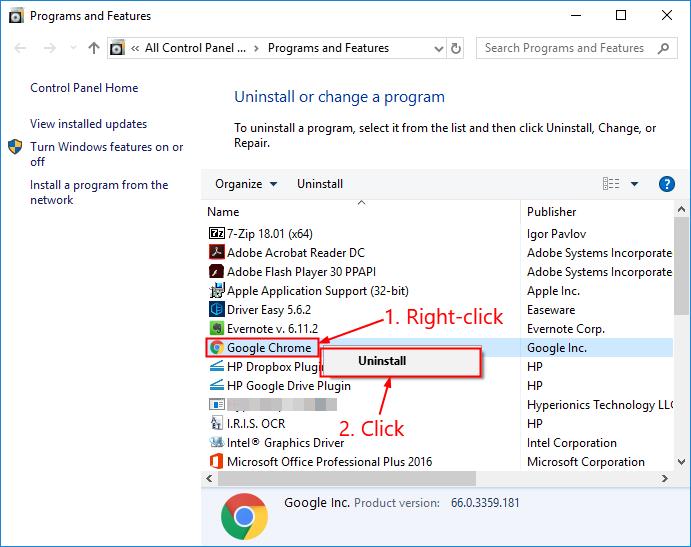Click the change view icon
The width and height of the screenshot is (691, 547).
click(x=611, y=183)
